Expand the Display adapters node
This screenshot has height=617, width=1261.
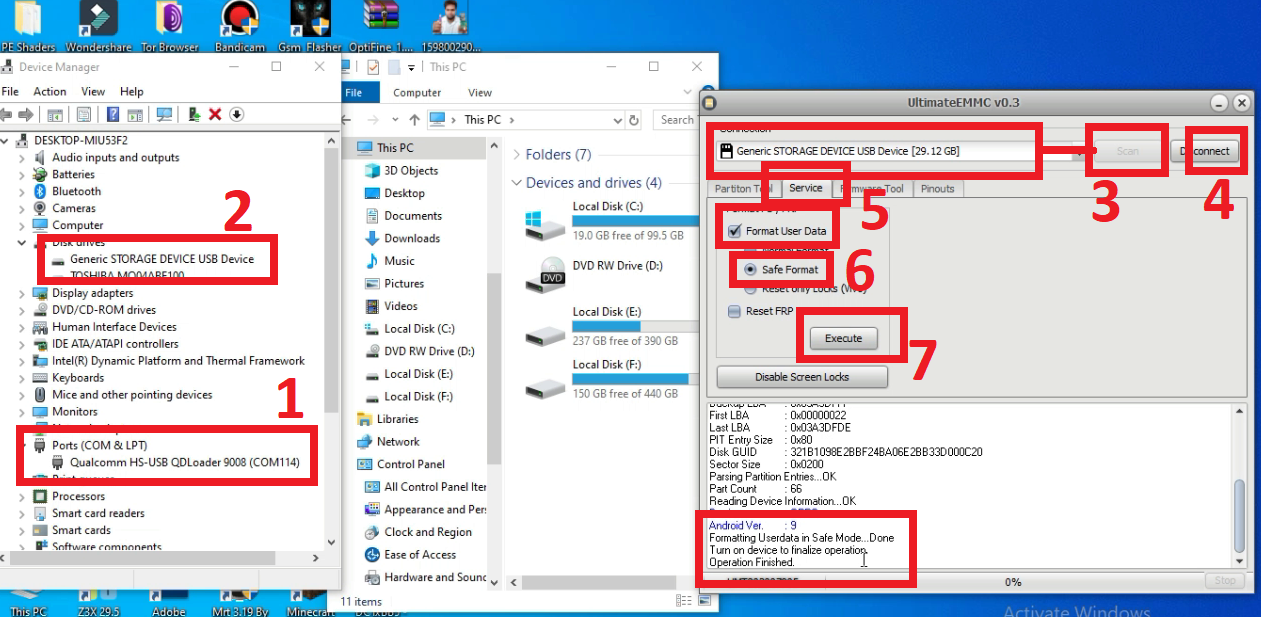coord(22,294)
